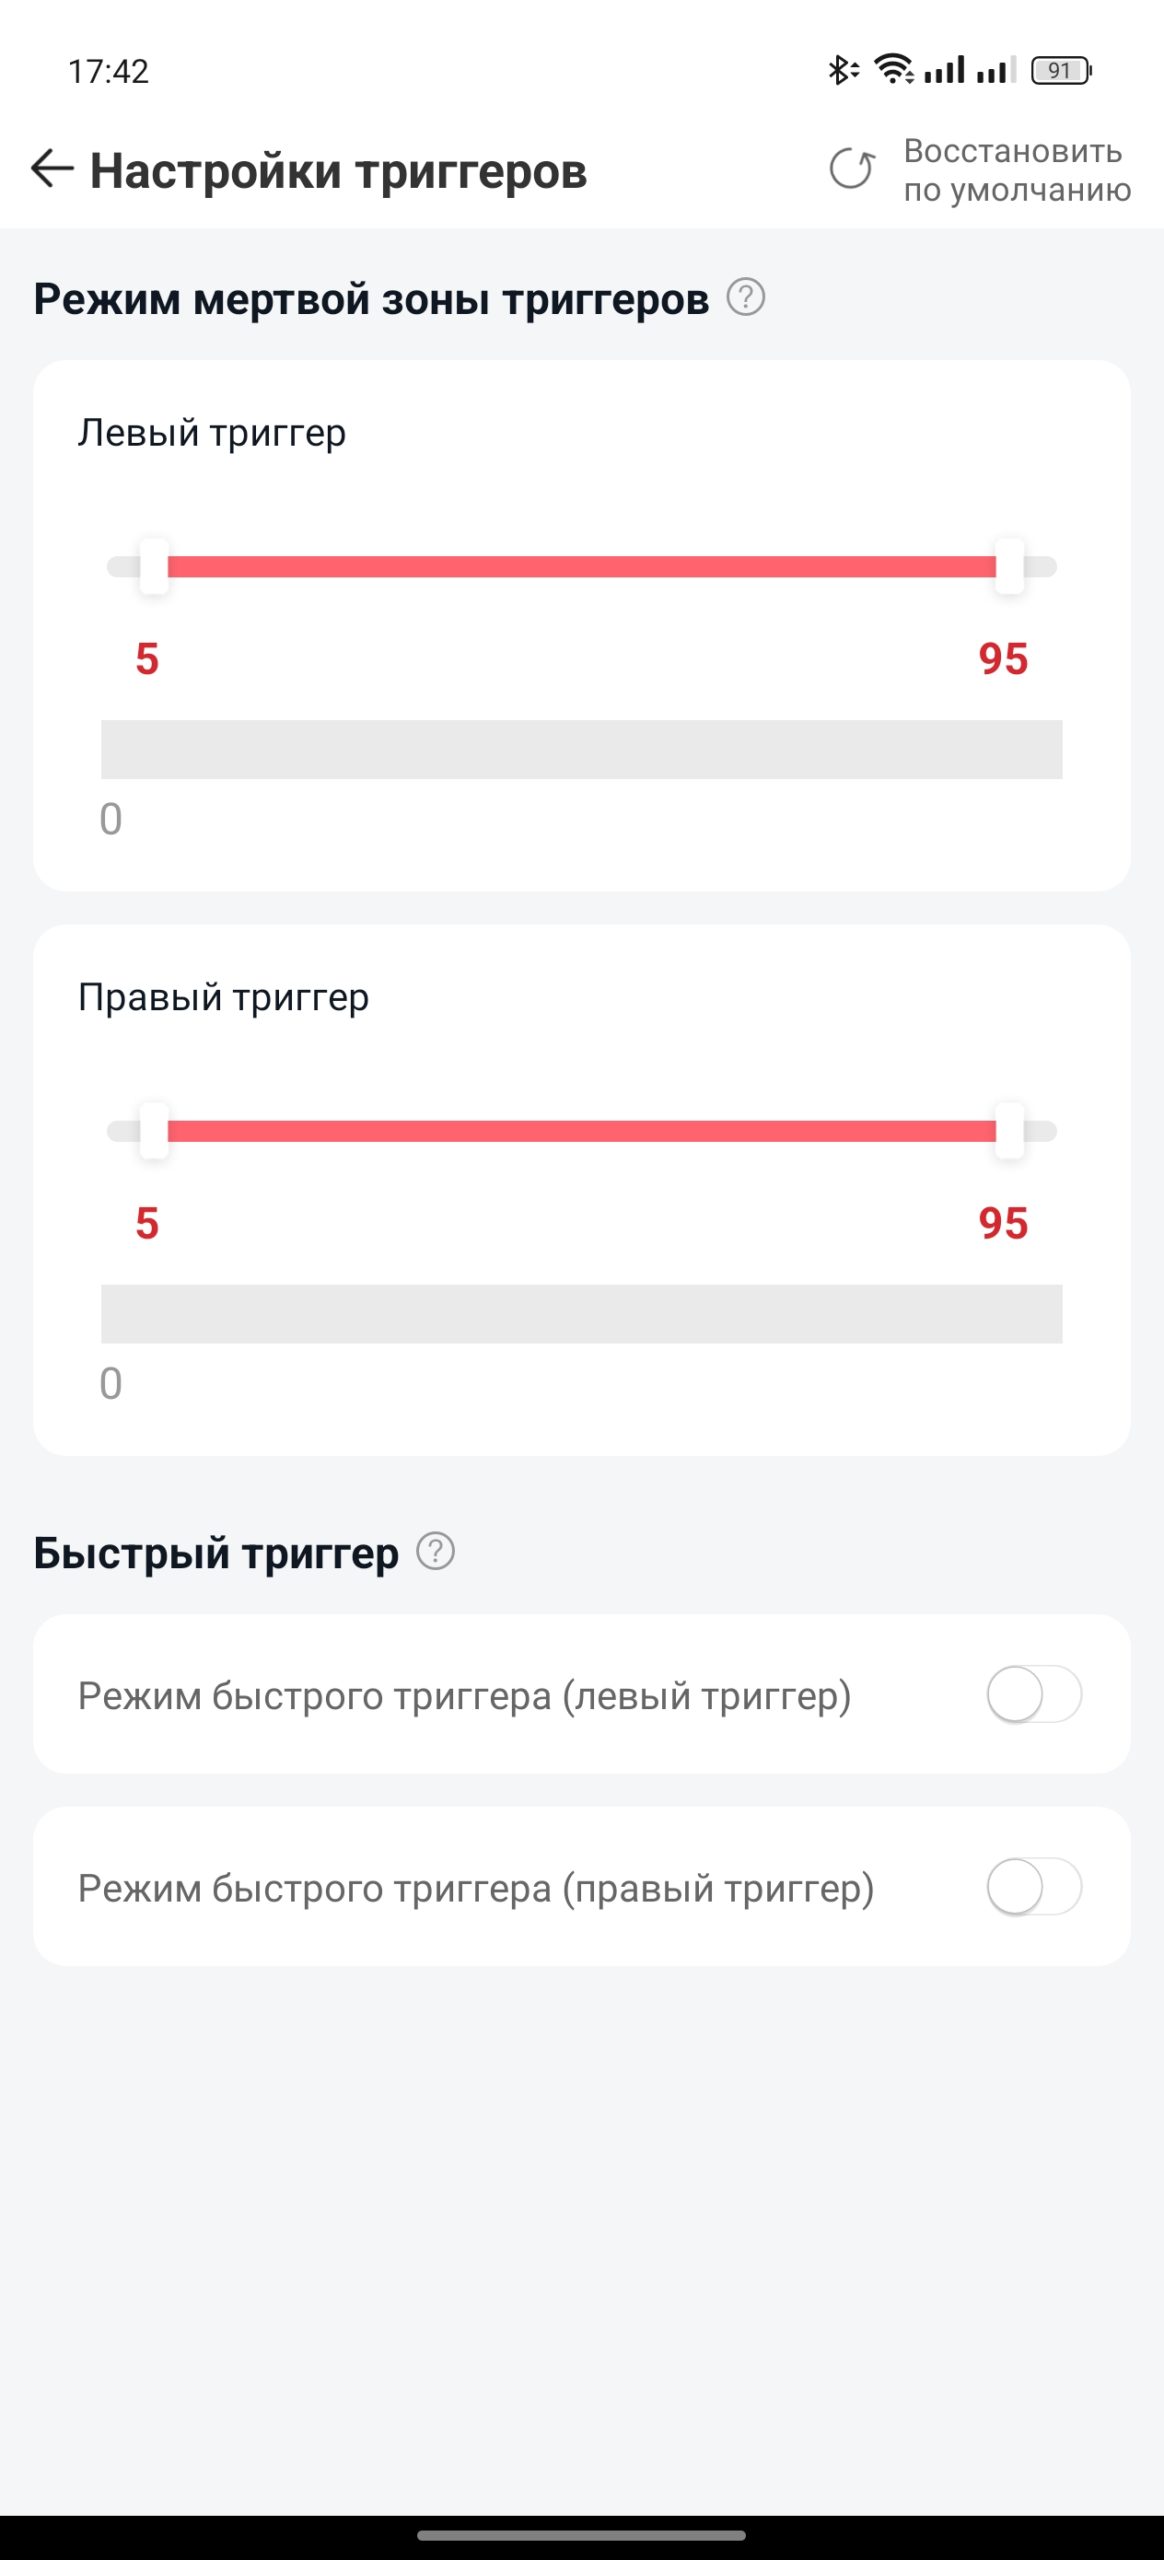Open help for trigger dead zone mode

coord(746,297)
